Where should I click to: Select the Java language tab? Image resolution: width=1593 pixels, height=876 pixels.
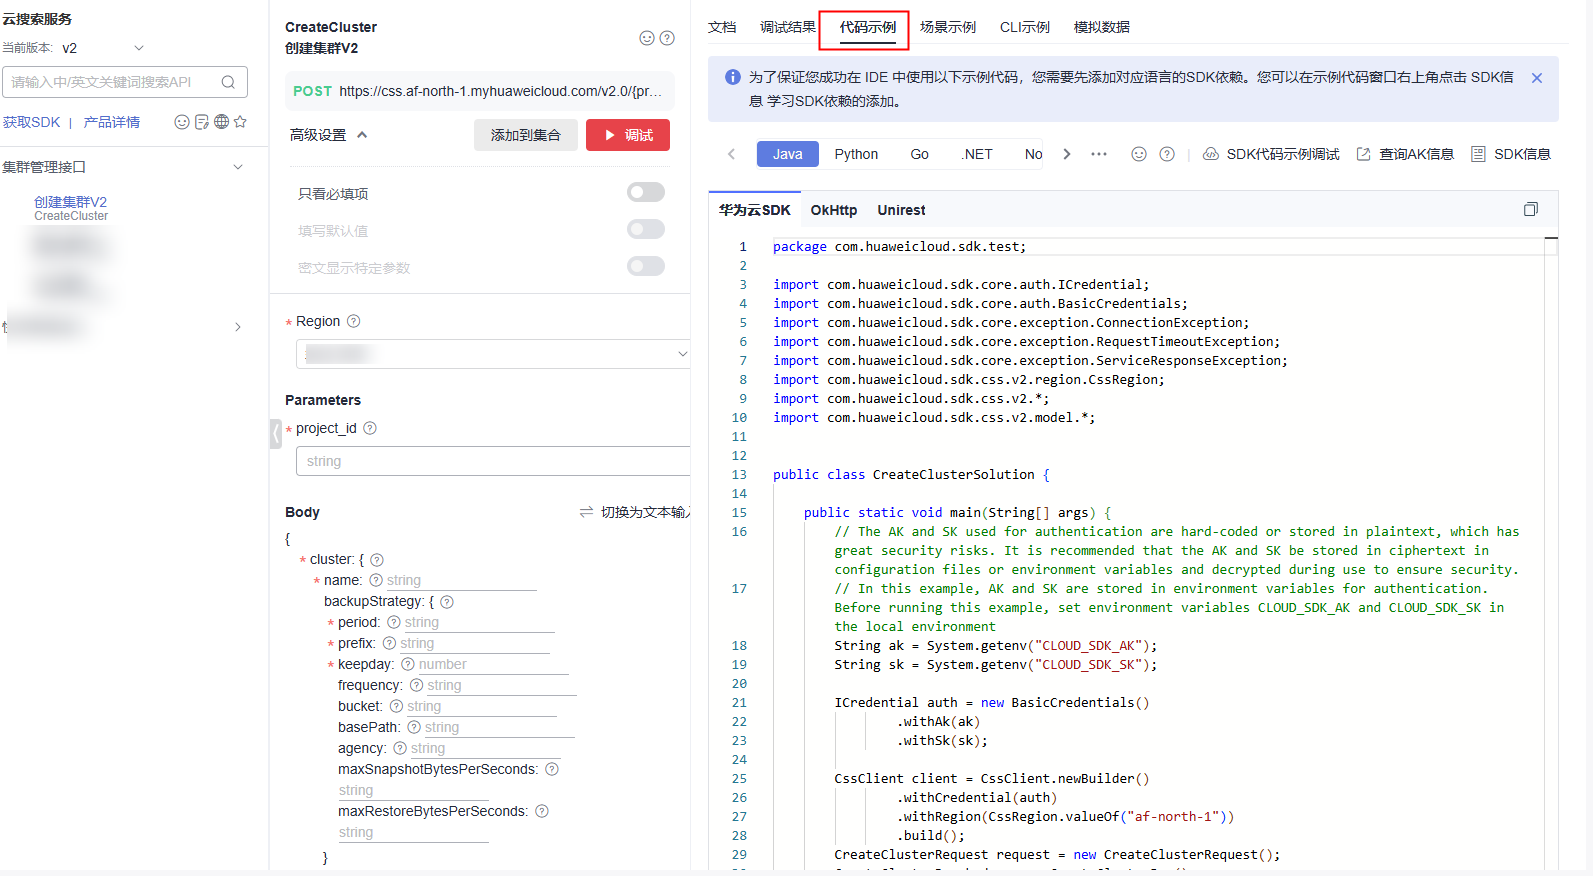click(788, 154)
